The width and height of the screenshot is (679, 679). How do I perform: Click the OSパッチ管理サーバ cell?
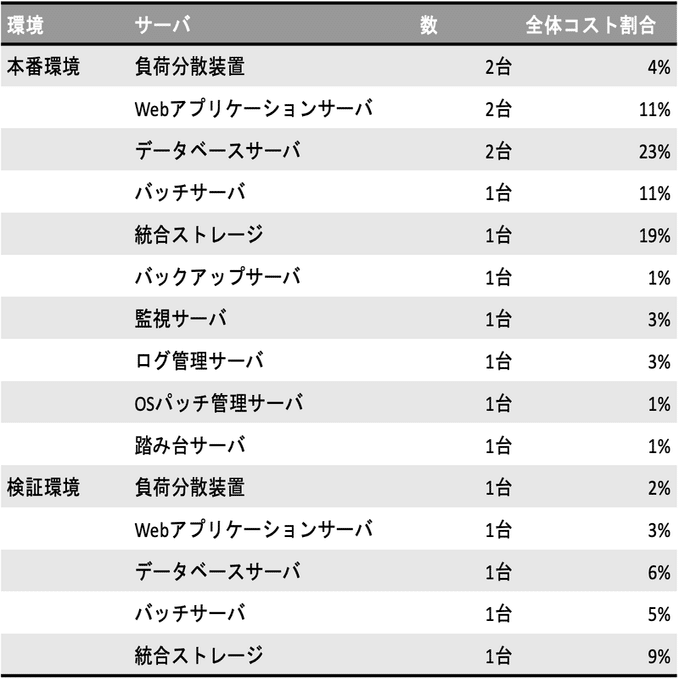click(219, 404)
